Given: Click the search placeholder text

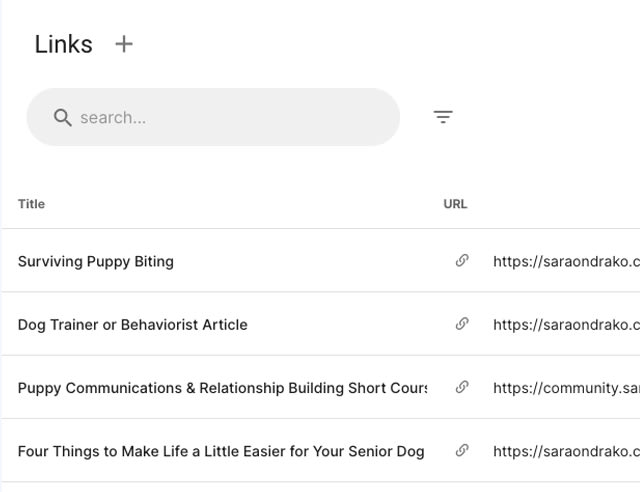Looking at the screenshot, I should pos(113,118).
